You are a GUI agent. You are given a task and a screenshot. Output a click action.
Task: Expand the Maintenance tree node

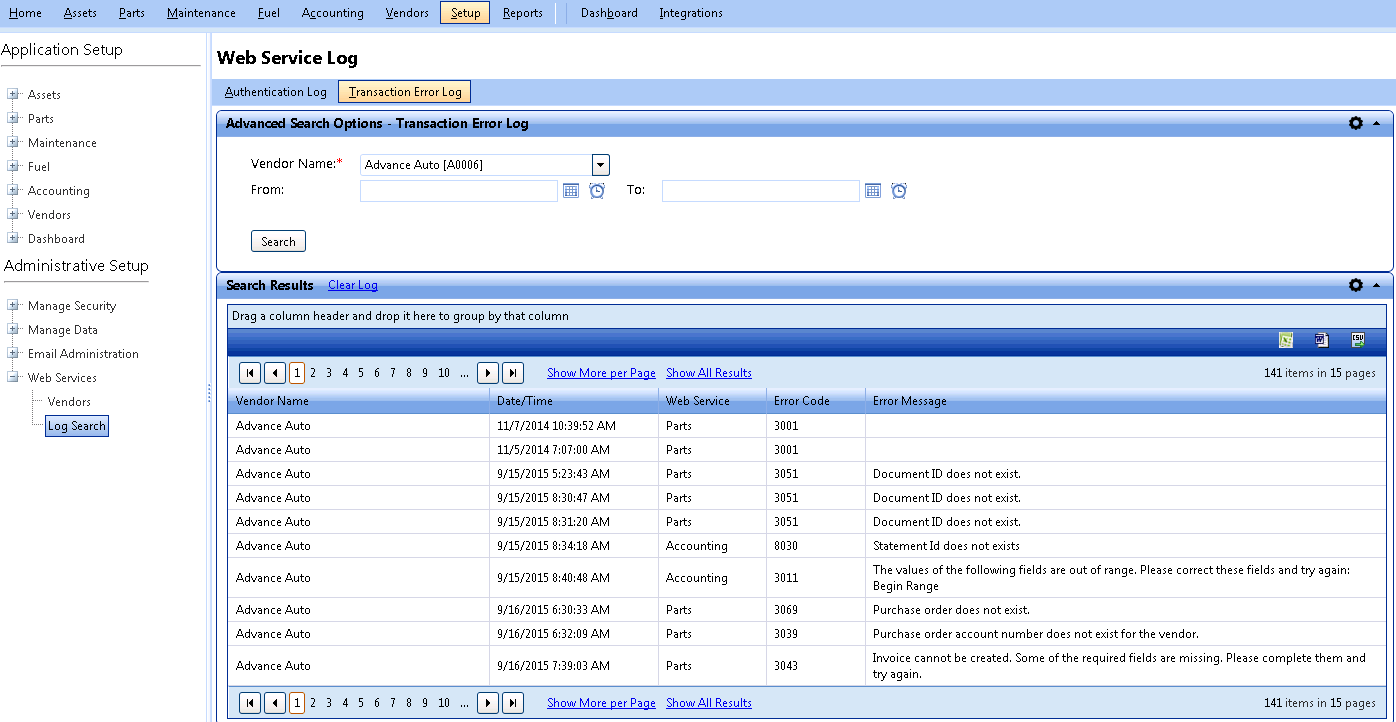pyautogui.click(x=14, y=143)
